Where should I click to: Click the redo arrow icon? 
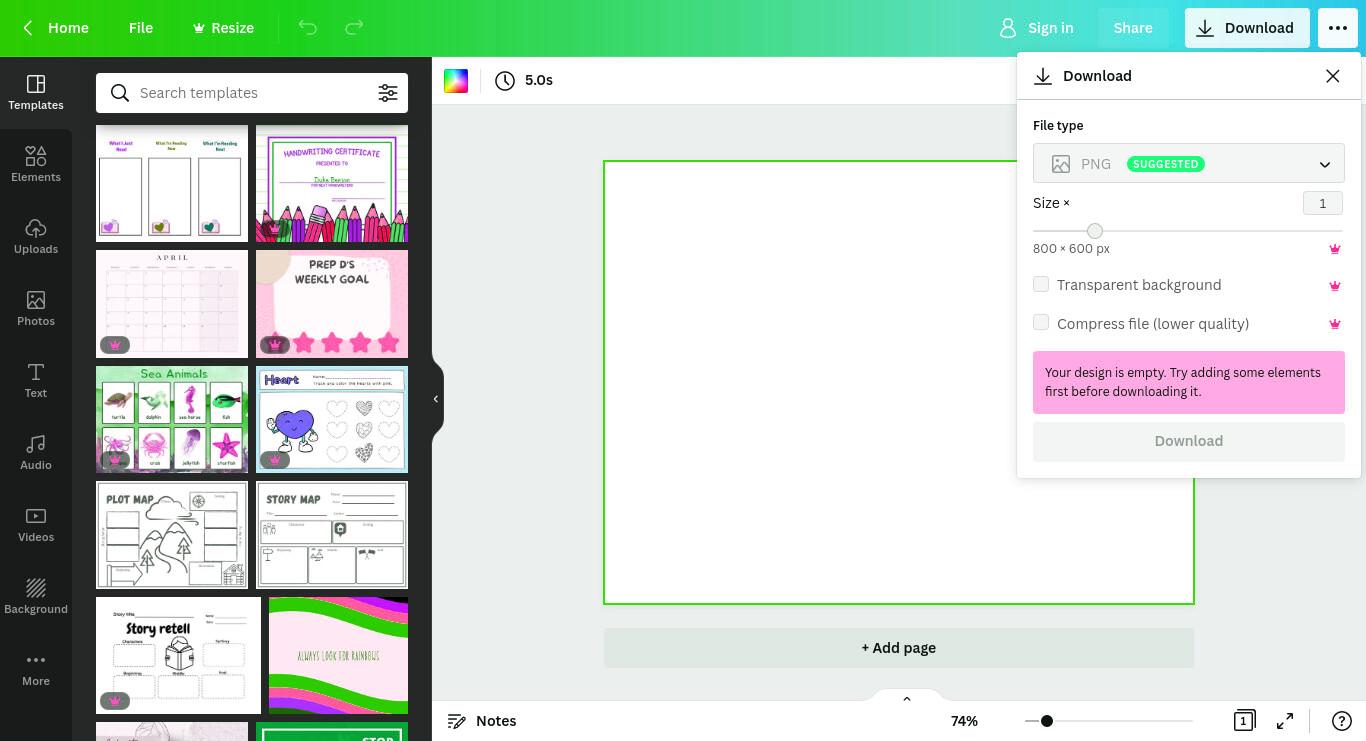pyautogui.click(x=354, y=28)
